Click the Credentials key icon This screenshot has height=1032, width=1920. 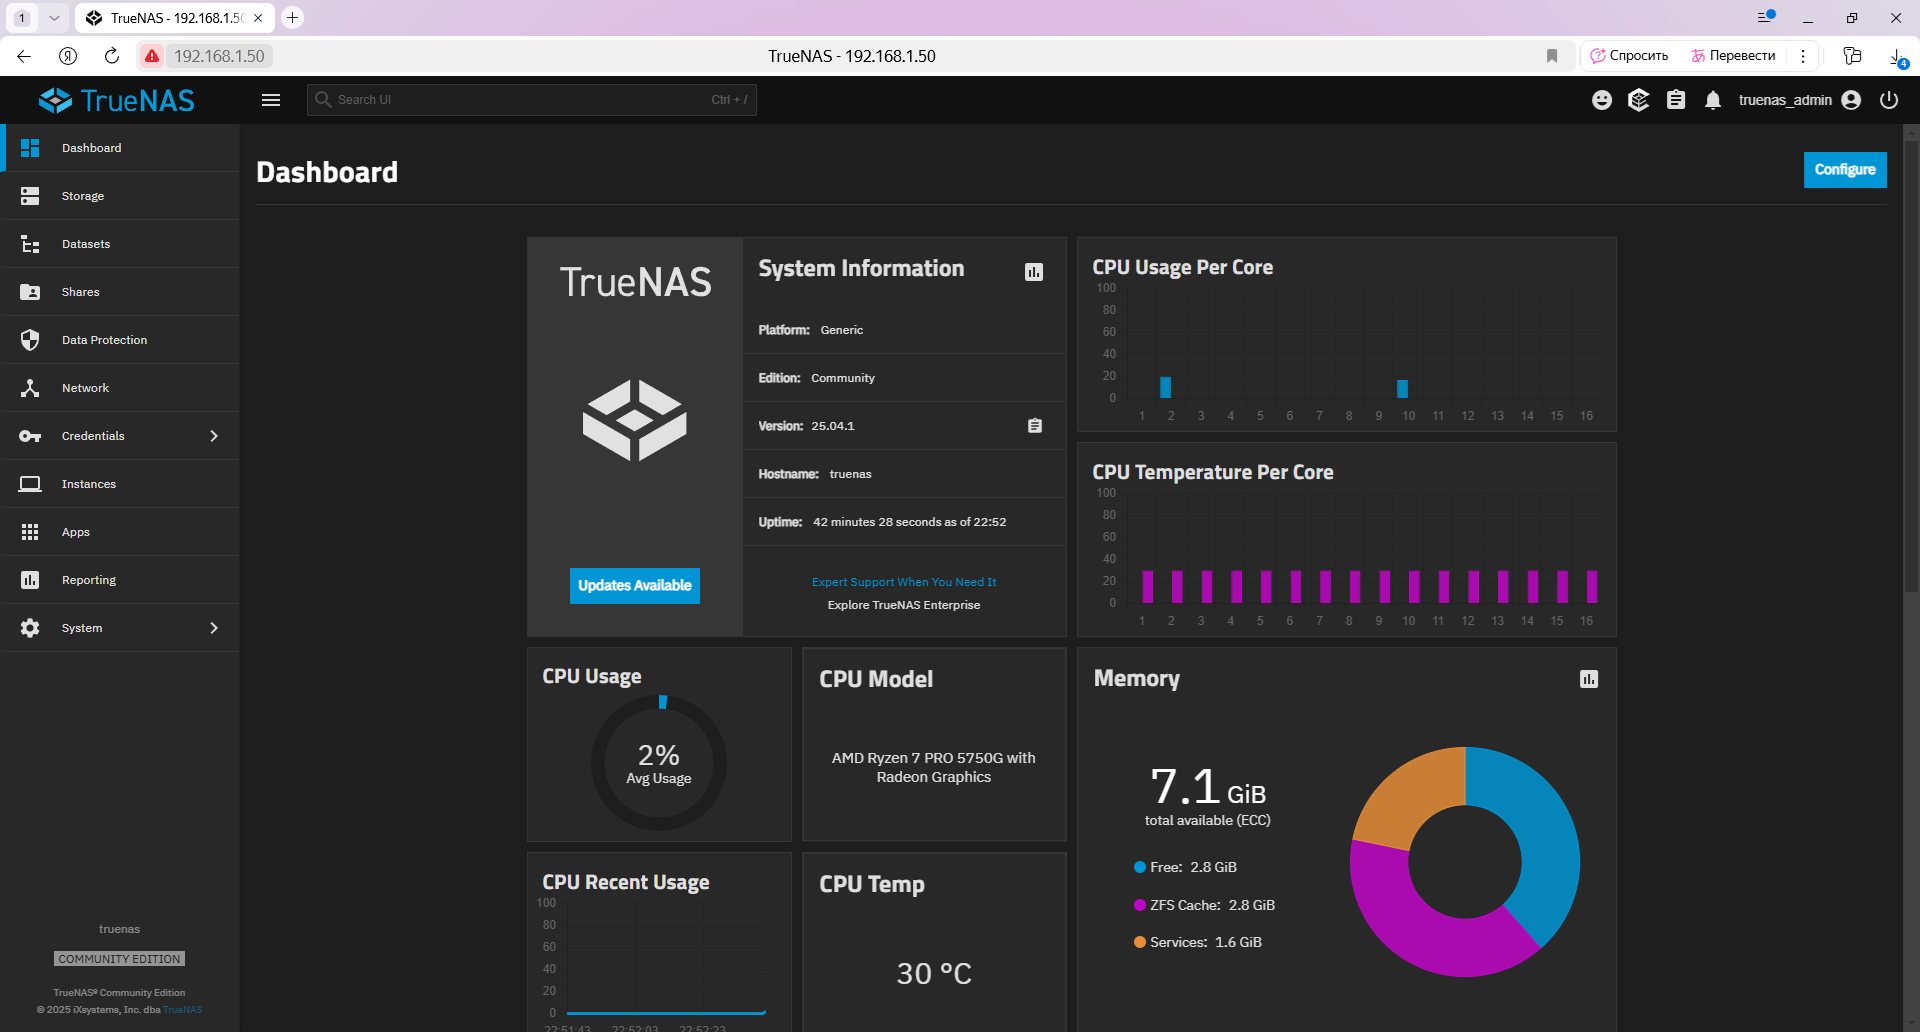coord(30,436)
